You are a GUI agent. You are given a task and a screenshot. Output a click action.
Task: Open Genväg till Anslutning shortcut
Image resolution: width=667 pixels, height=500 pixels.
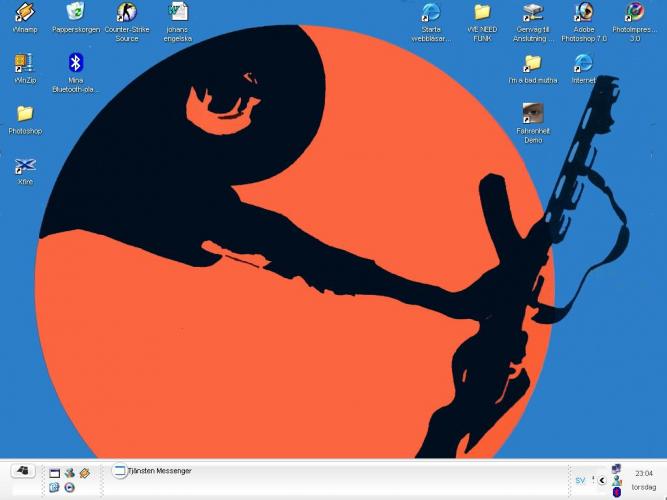click(x=533, y=13)
